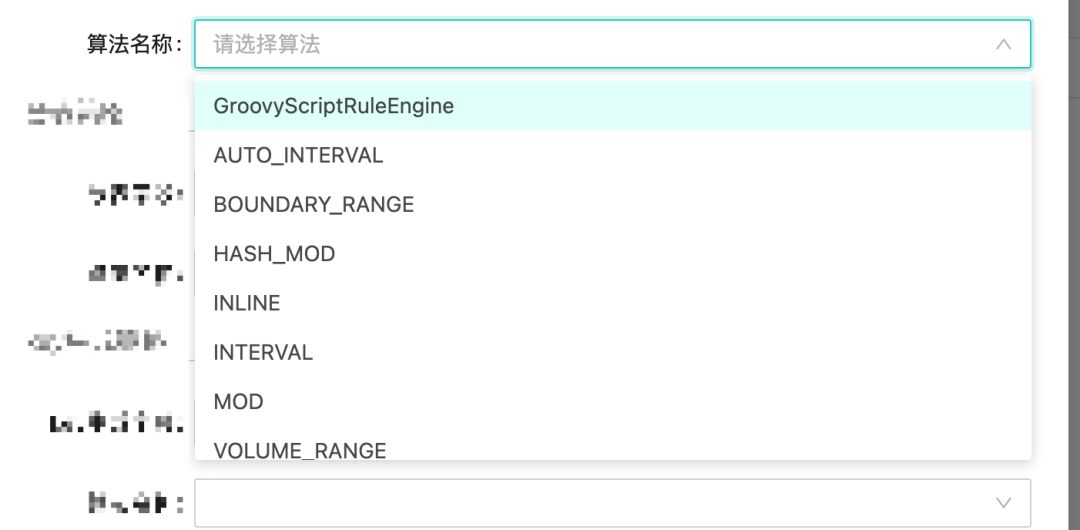This screenshot has width=1080, height=530.
Task: Click the blurred label beside the bottom dropdown
Action: 135,503
